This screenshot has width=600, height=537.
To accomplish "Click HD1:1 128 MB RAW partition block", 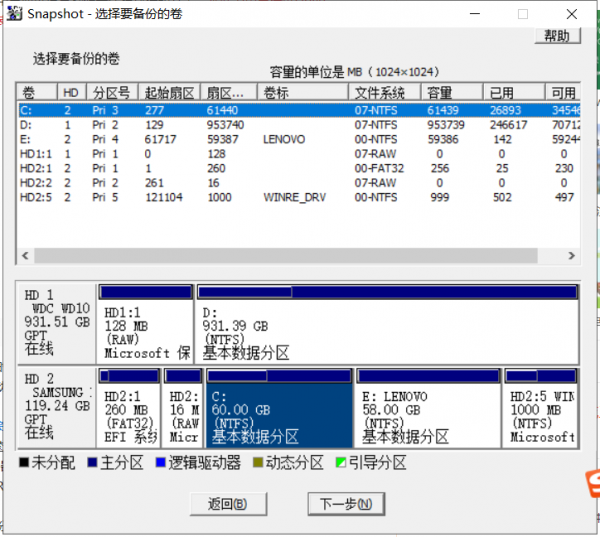I will (145, 330).
